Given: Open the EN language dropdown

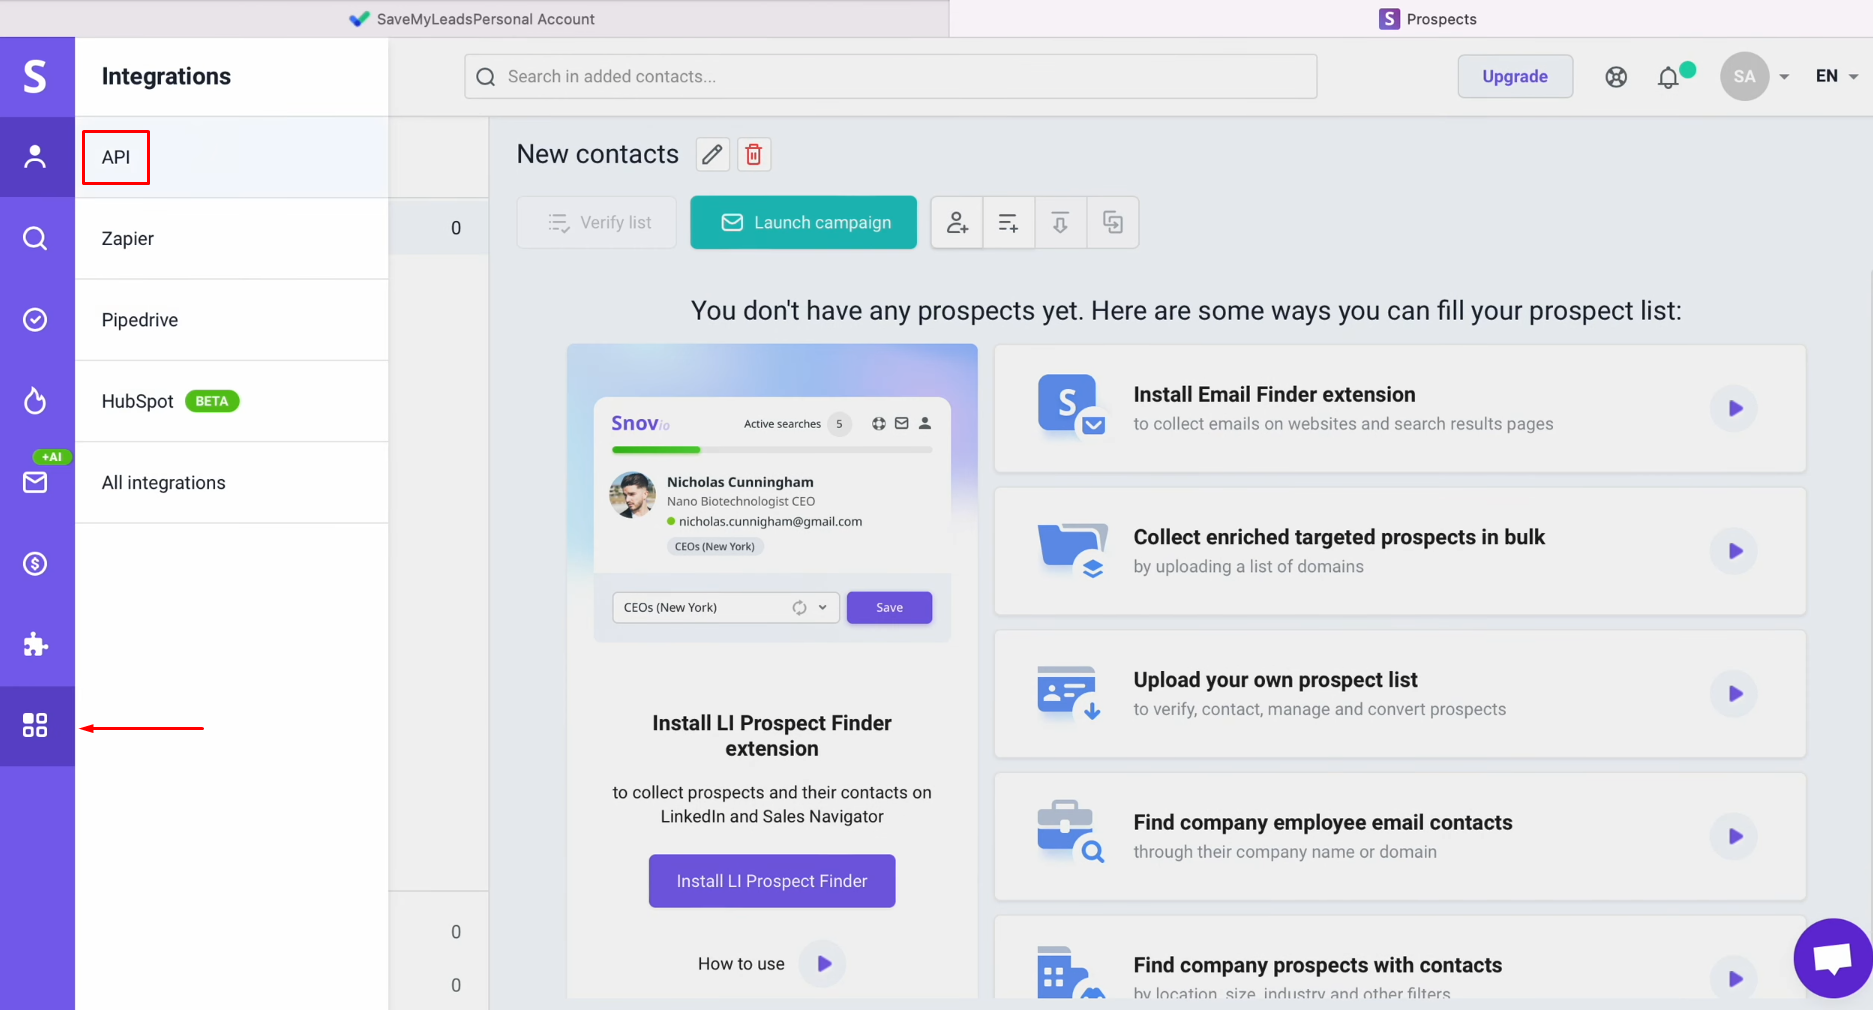Looking at the screenshot, I should (1837, 77).
